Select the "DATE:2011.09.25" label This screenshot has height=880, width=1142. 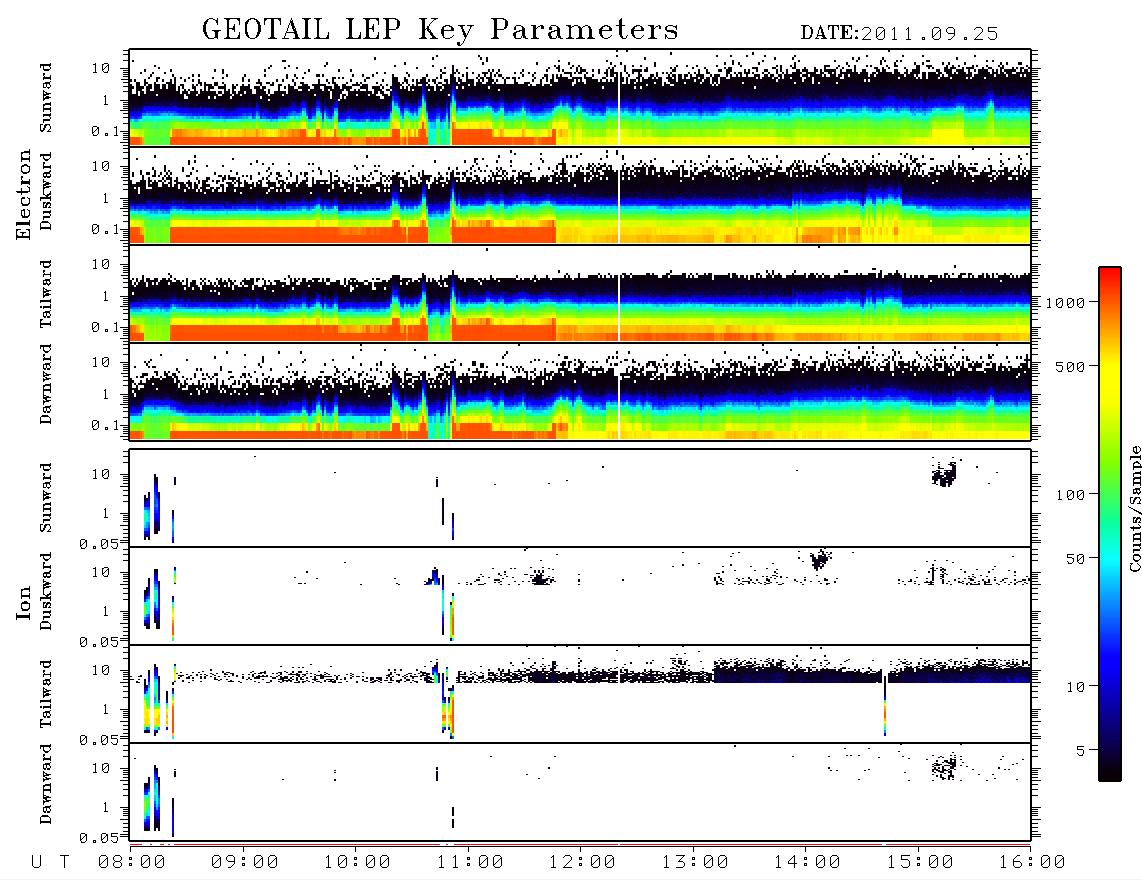(899, 34)
